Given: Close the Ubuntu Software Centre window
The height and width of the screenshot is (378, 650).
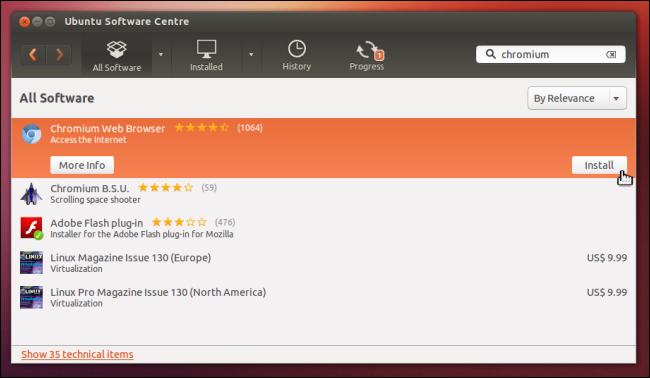Looking at the screenshot, I should (24, 22).
